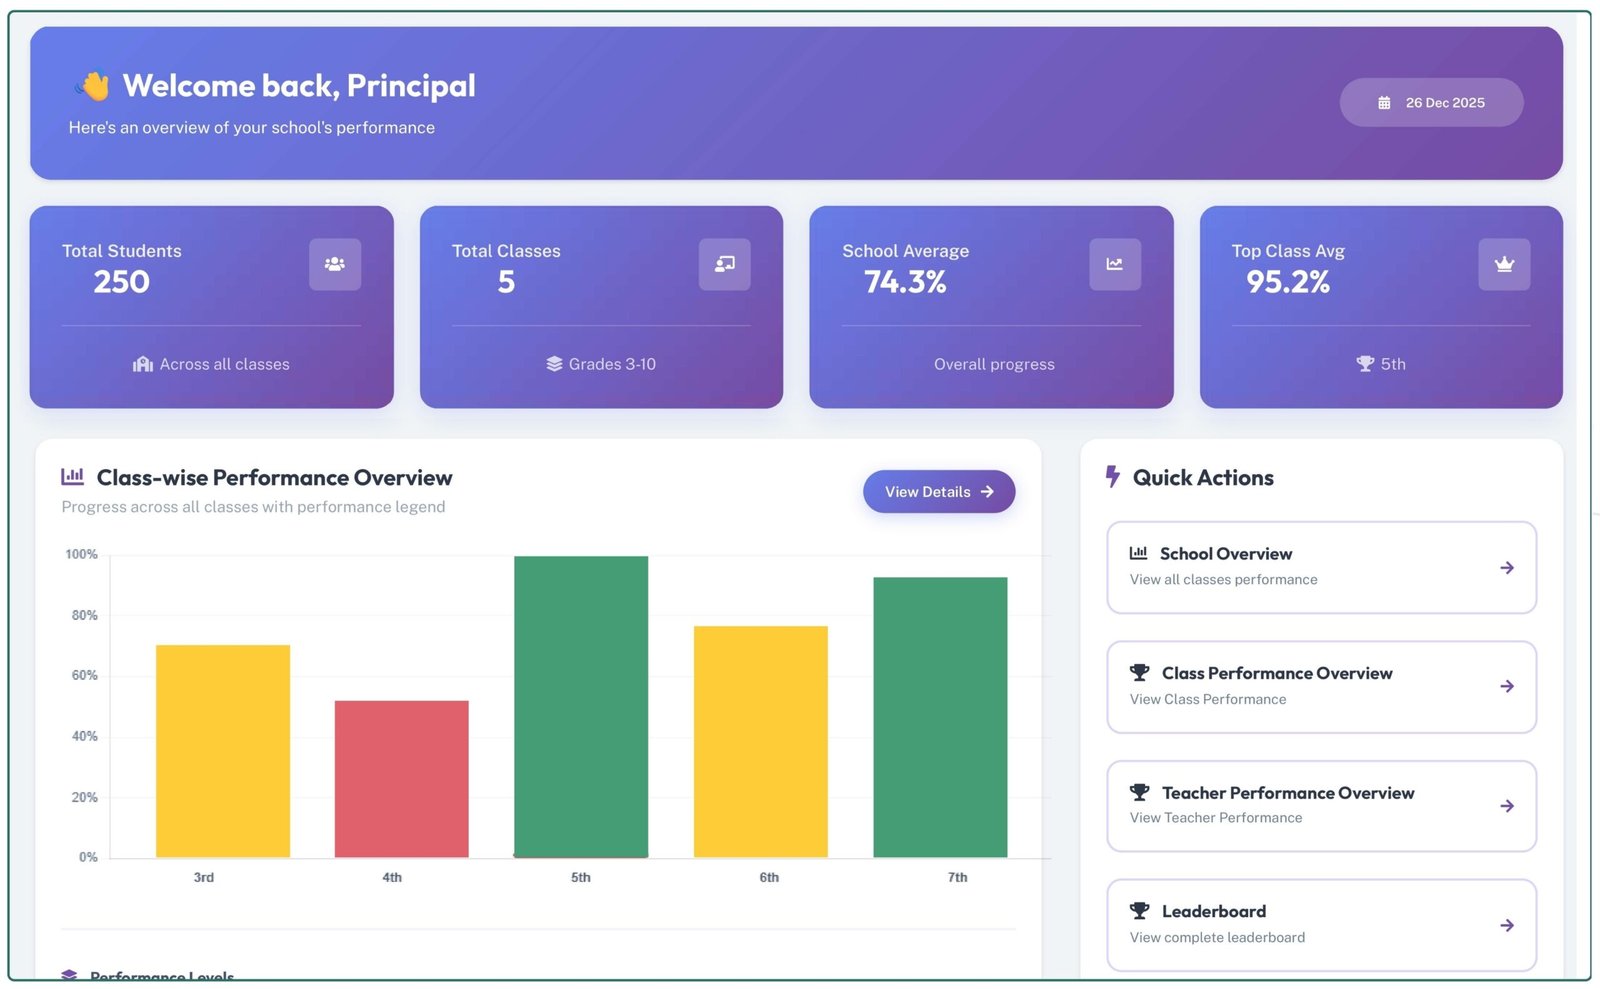Click the arrow on School Overview card
This screenshot has height=989, width=1600.
point(1506,568)
